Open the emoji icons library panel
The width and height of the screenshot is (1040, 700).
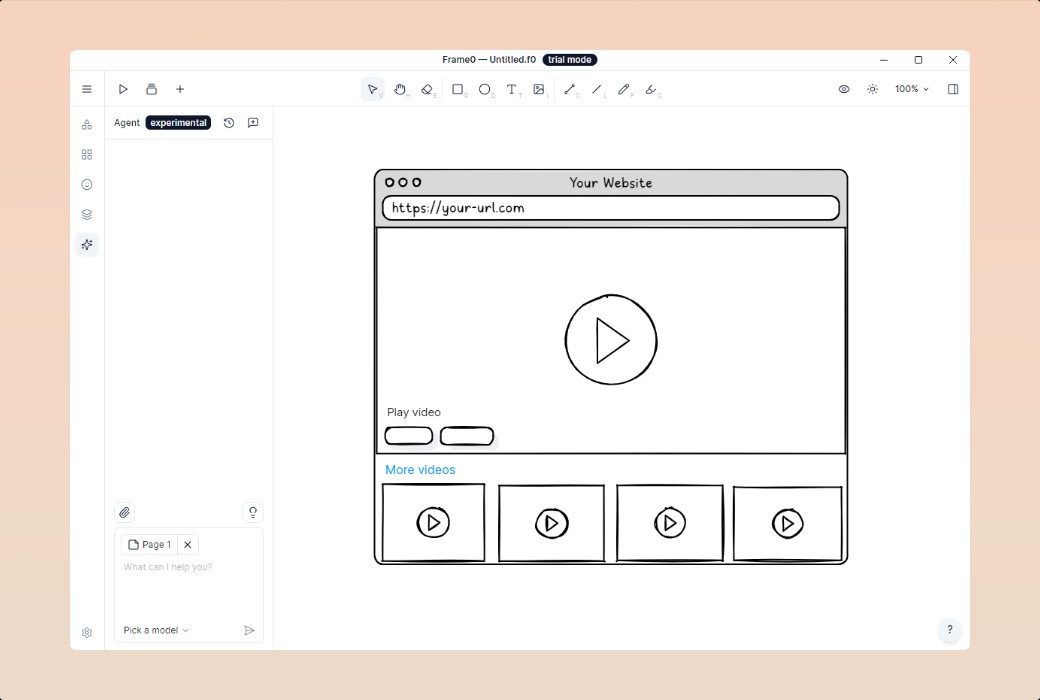pyautogui.click(x=87, y=185)
